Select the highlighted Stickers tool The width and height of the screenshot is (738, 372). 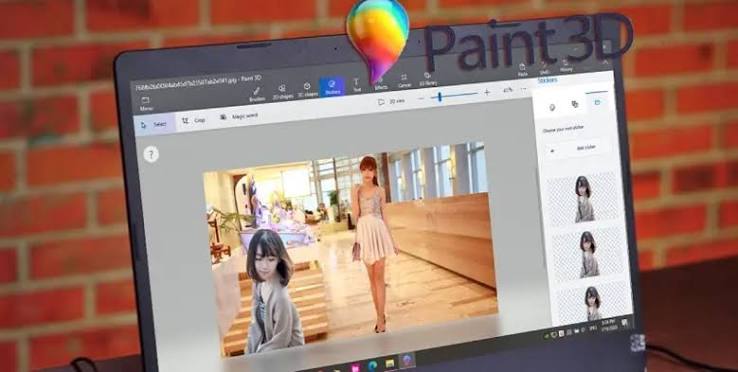click(x=332, y=87)
